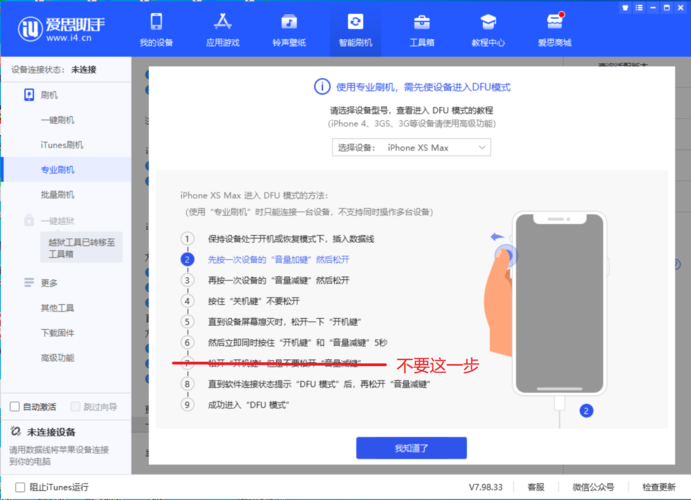Viewport: 691px width, 500px height.
Task: Select iTunes刷机 in sidebar
Action: pyautogui.click(x=62, y=145)
